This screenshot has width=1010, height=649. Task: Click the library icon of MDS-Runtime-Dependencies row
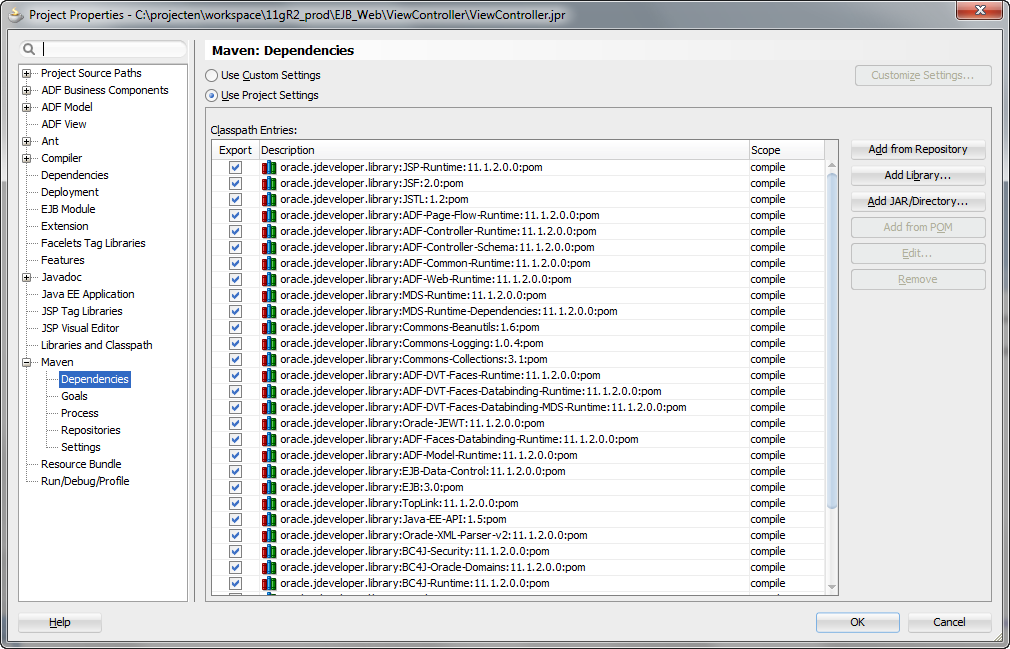coord(269,312)
